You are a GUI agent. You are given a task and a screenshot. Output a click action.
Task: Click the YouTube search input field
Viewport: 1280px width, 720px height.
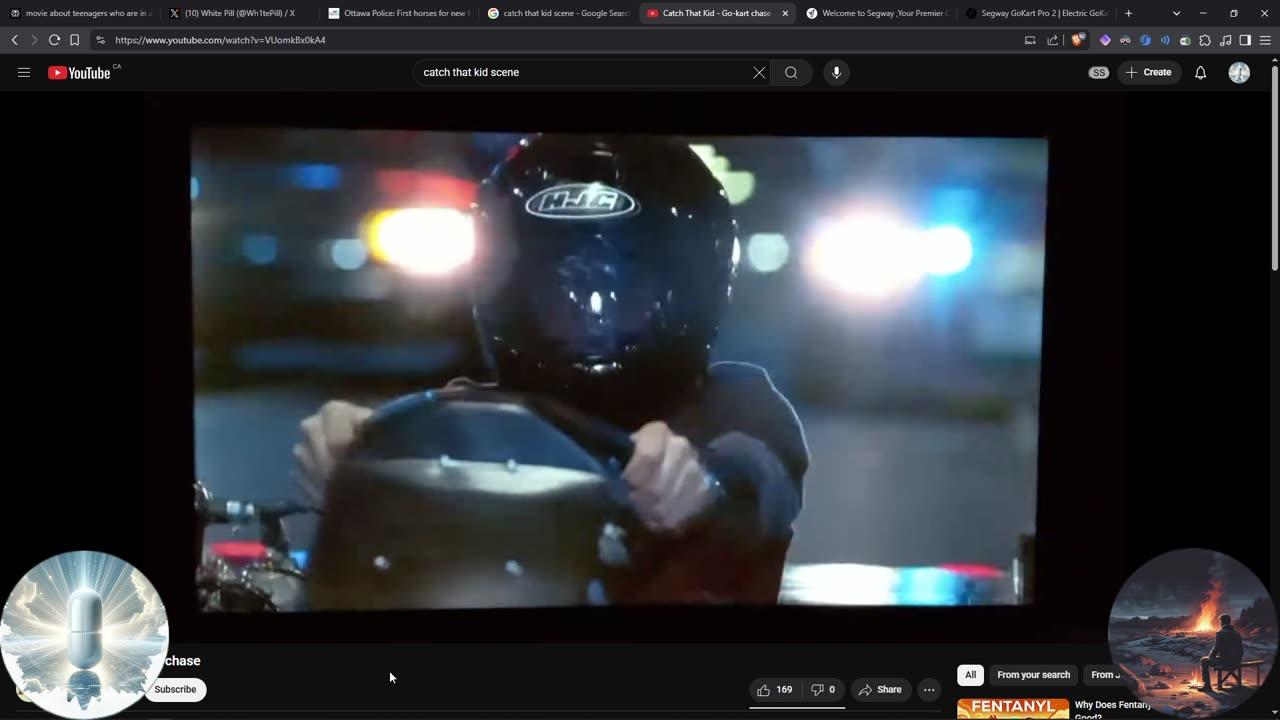pyautogui.click(x=585, y=72)
